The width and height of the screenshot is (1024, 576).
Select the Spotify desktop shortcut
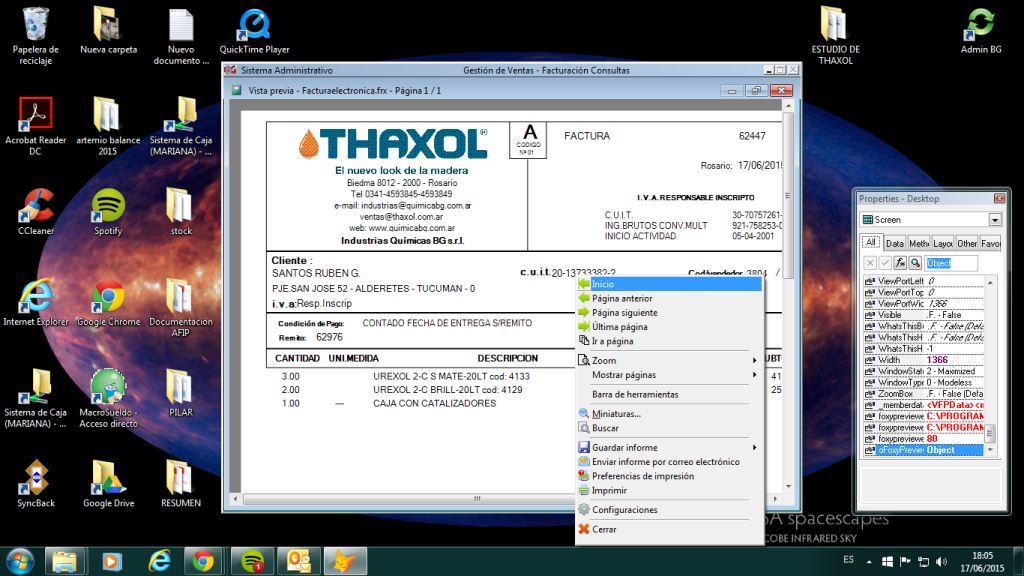tap(108, 212)
